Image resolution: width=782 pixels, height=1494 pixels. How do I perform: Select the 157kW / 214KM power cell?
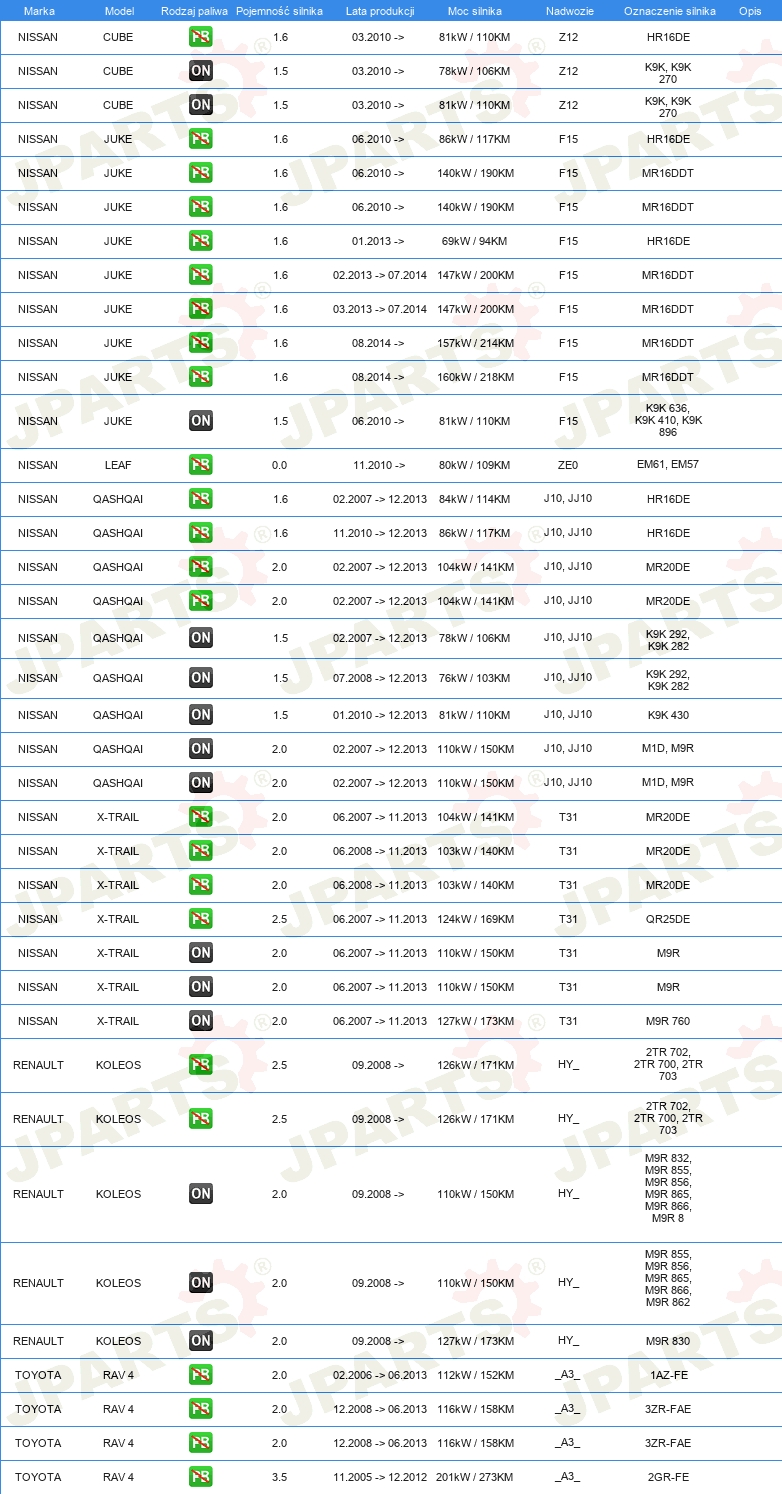click(x=475, y=343)
